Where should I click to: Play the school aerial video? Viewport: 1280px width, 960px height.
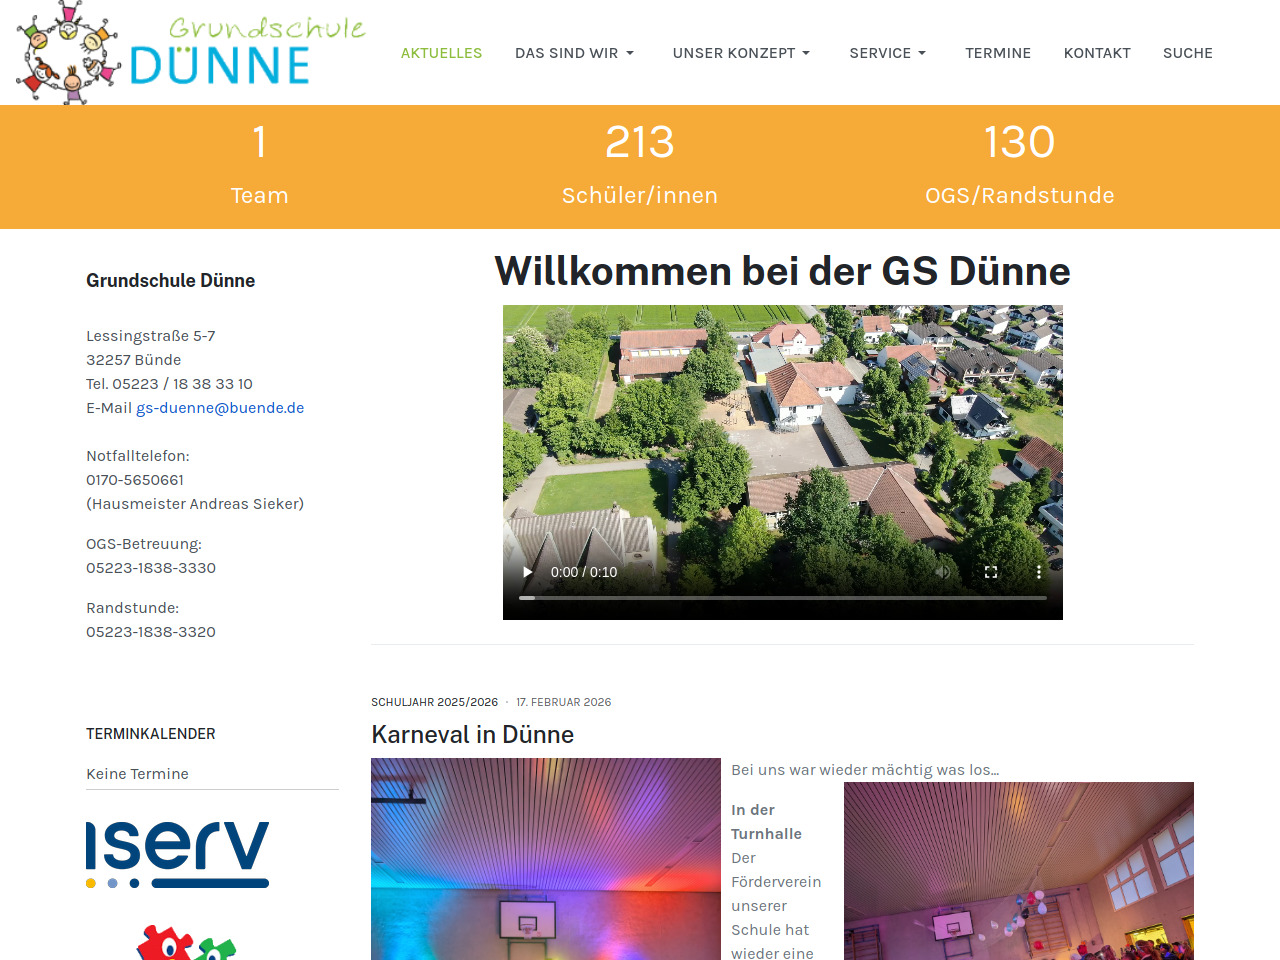[x=528, y=572]
